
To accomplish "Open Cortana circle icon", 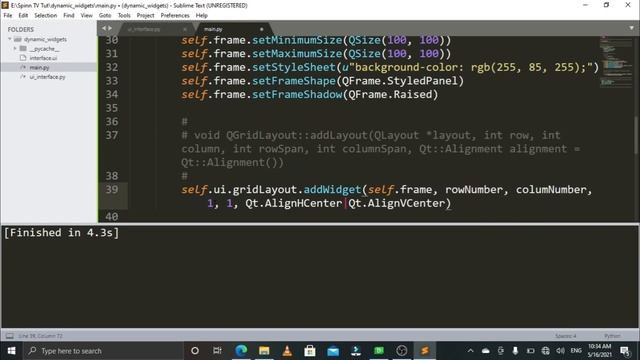I will coord(195,351).
